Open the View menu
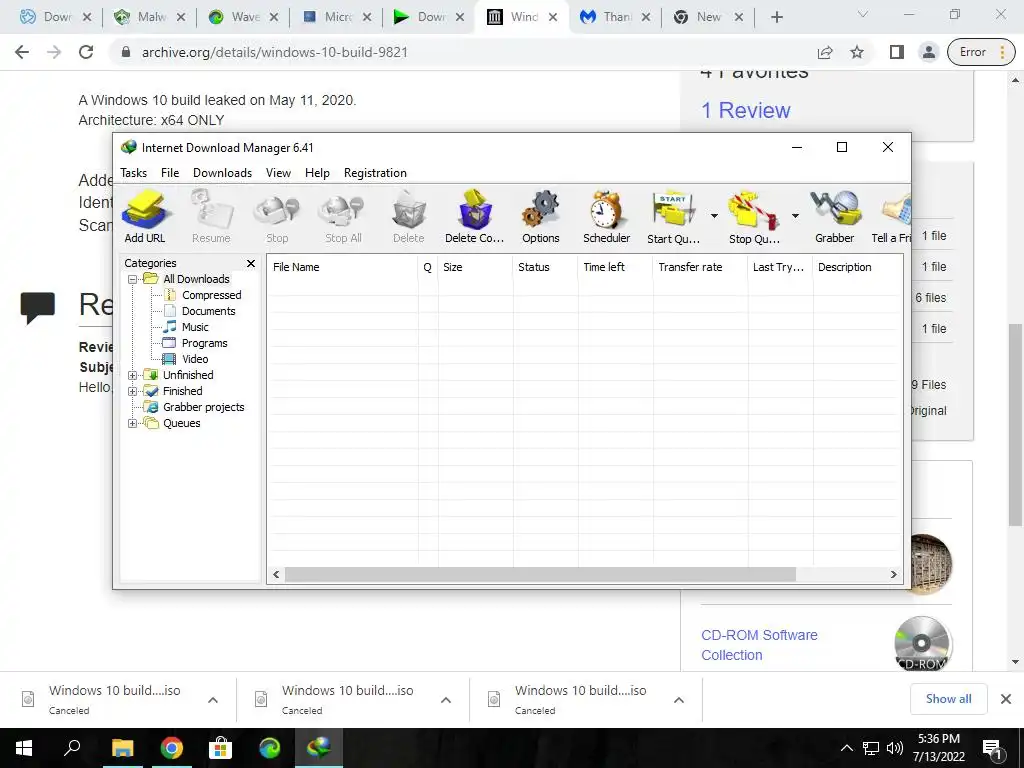This screenshot has height=768, width=1024. [x=278, y=173]
